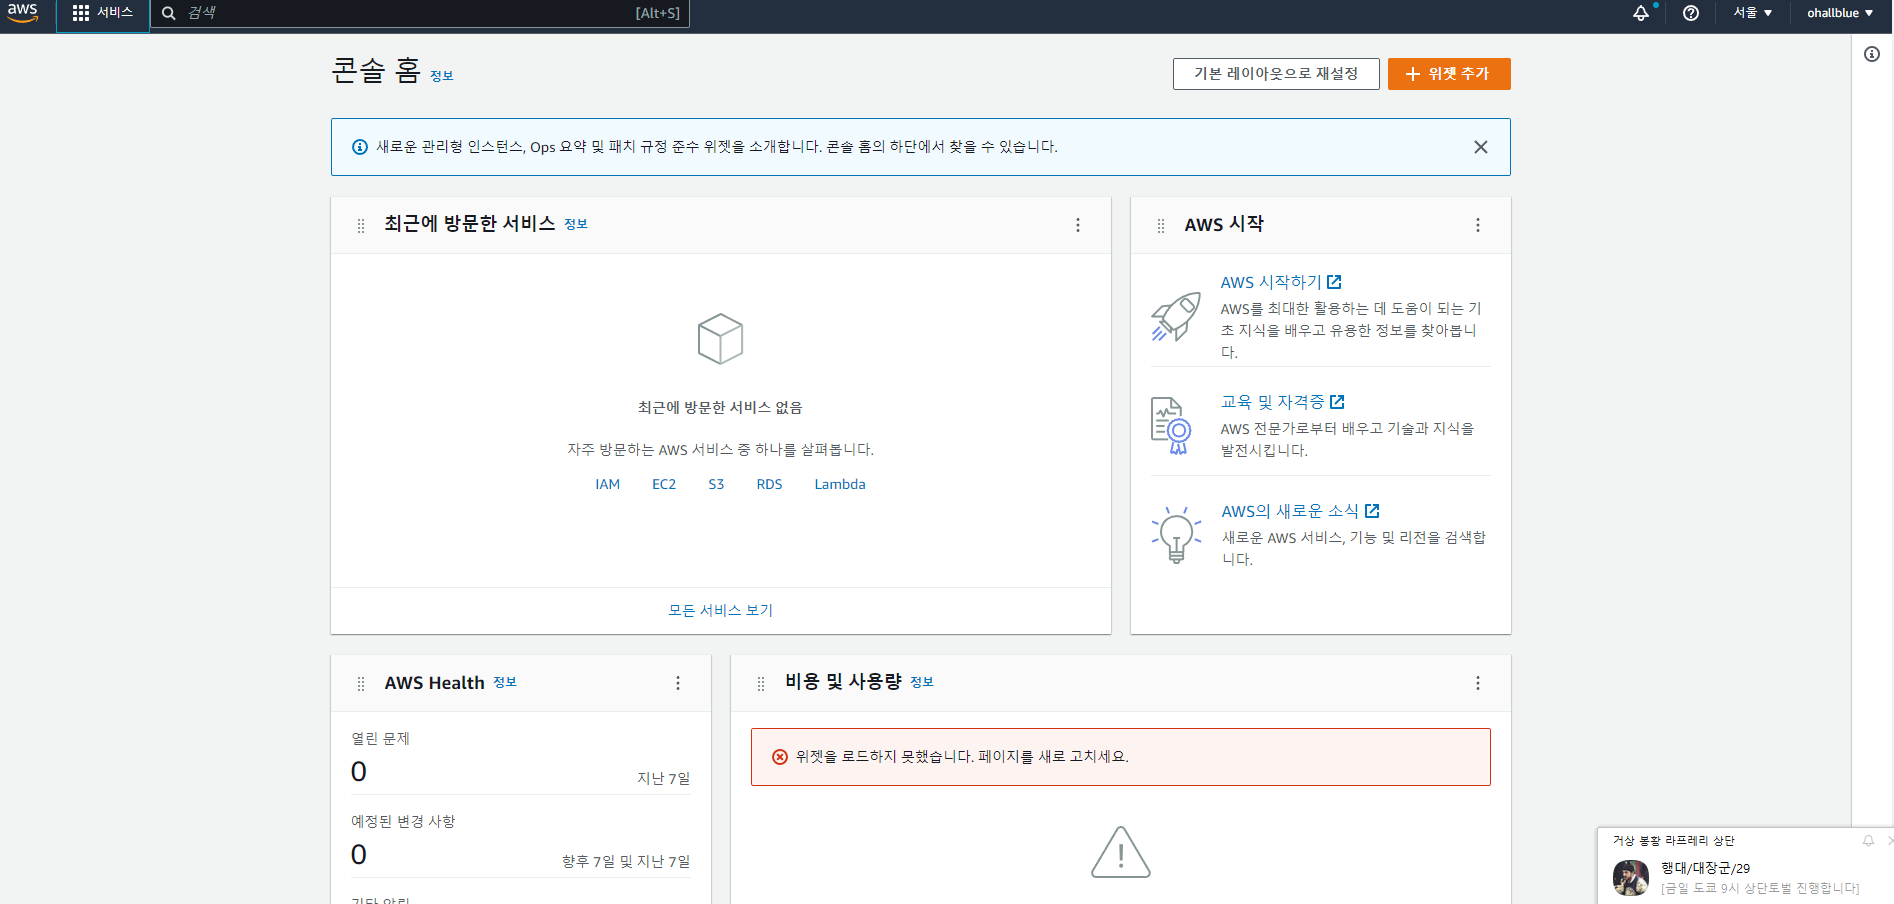Image resolution: width=1894 pixels, height=904 pixels.
Task: Open options menu of AWS Health widget
Action: tap(678, 683)
